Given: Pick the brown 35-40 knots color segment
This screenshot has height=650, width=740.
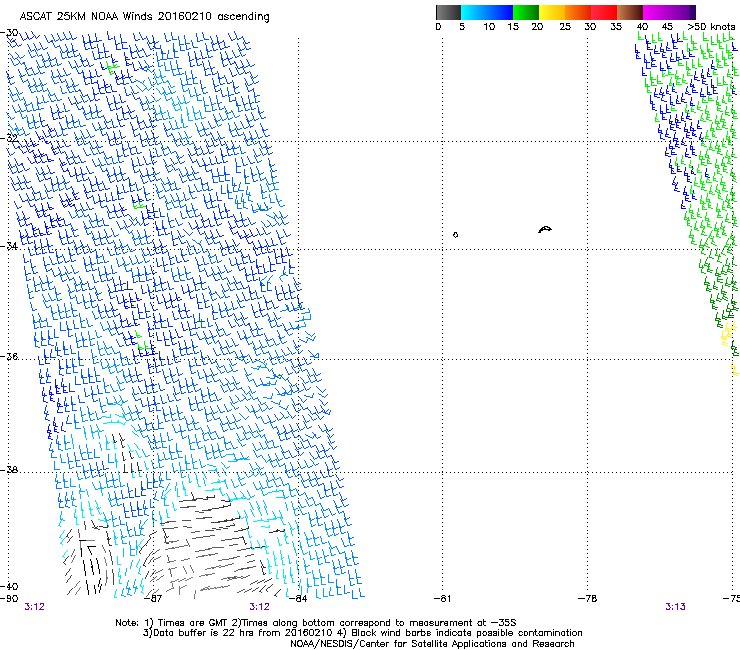Looking at the screenshot, I should (630, 12).
